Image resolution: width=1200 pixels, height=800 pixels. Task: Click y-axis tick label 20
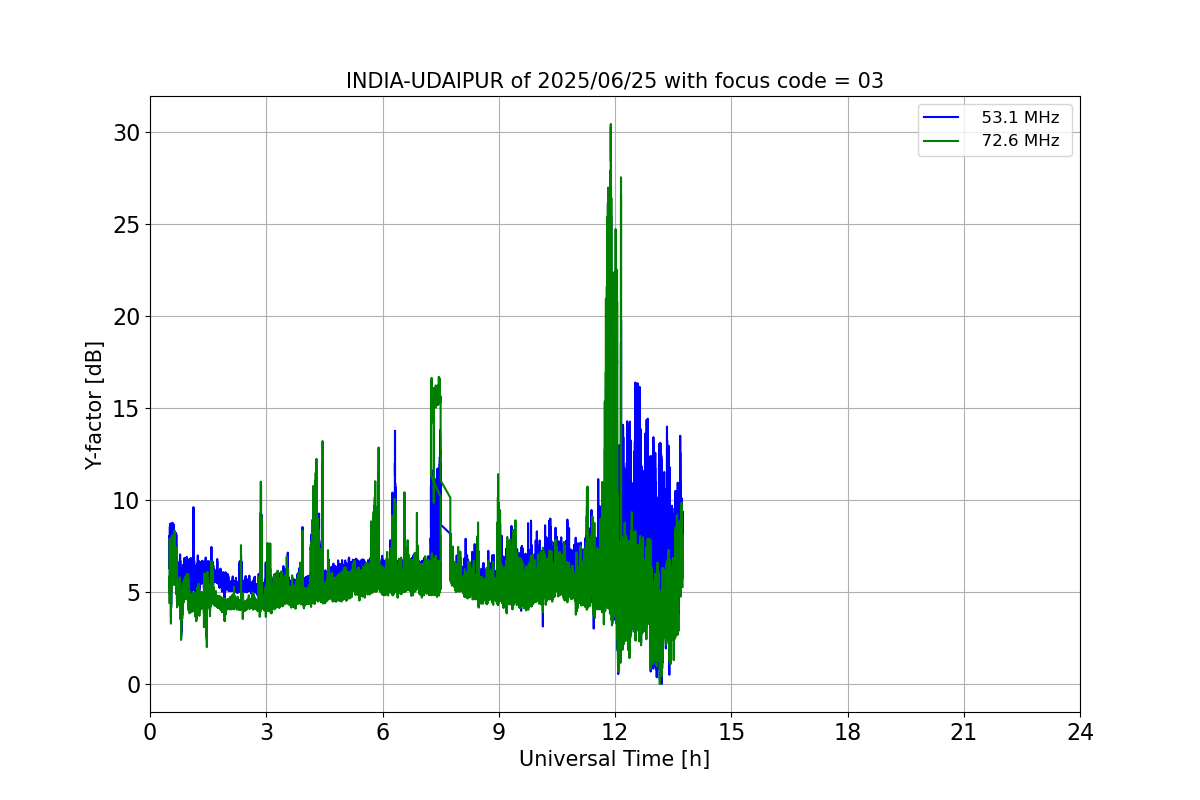[126, 317]
